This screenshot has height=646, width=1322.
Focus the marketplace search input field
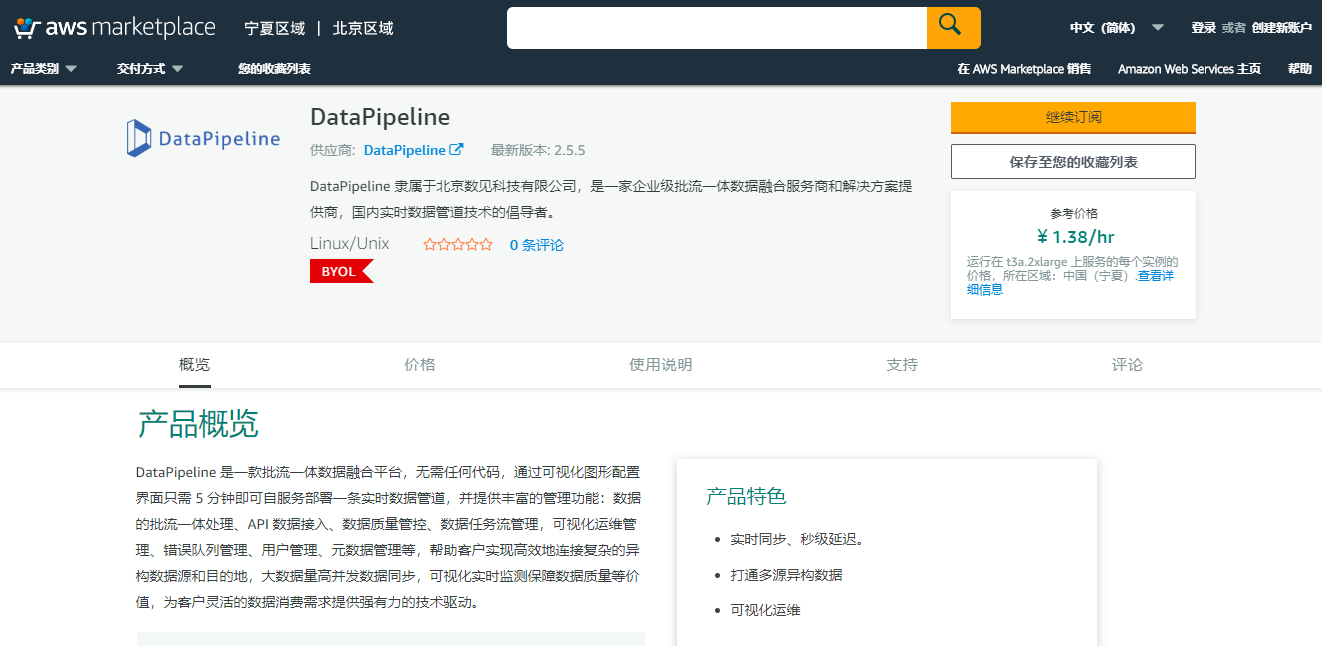(x=716, y=28)
